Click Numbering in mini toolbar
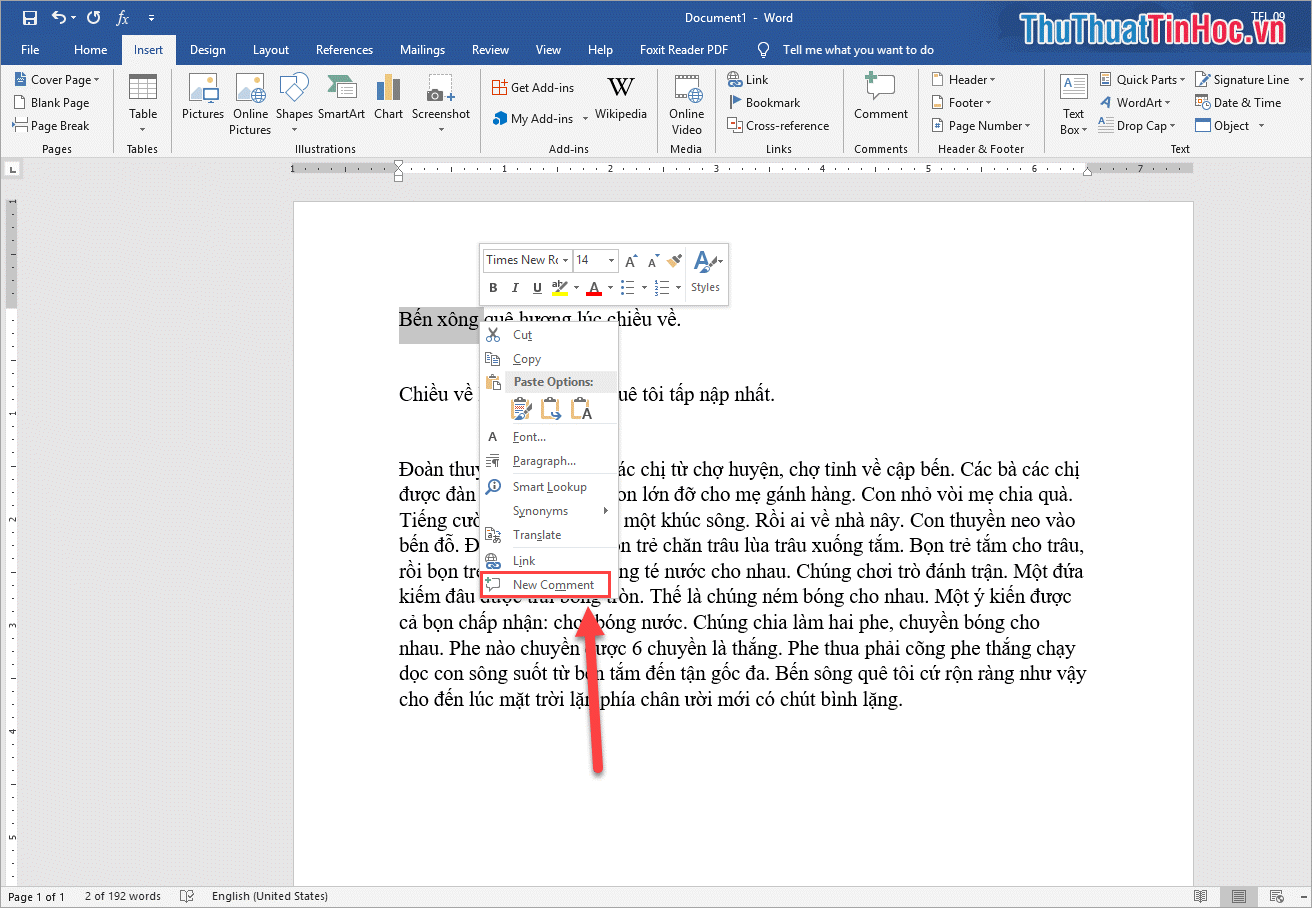Image resolution: width=1312 pixels, height=908 pixels. coord(661,288)
